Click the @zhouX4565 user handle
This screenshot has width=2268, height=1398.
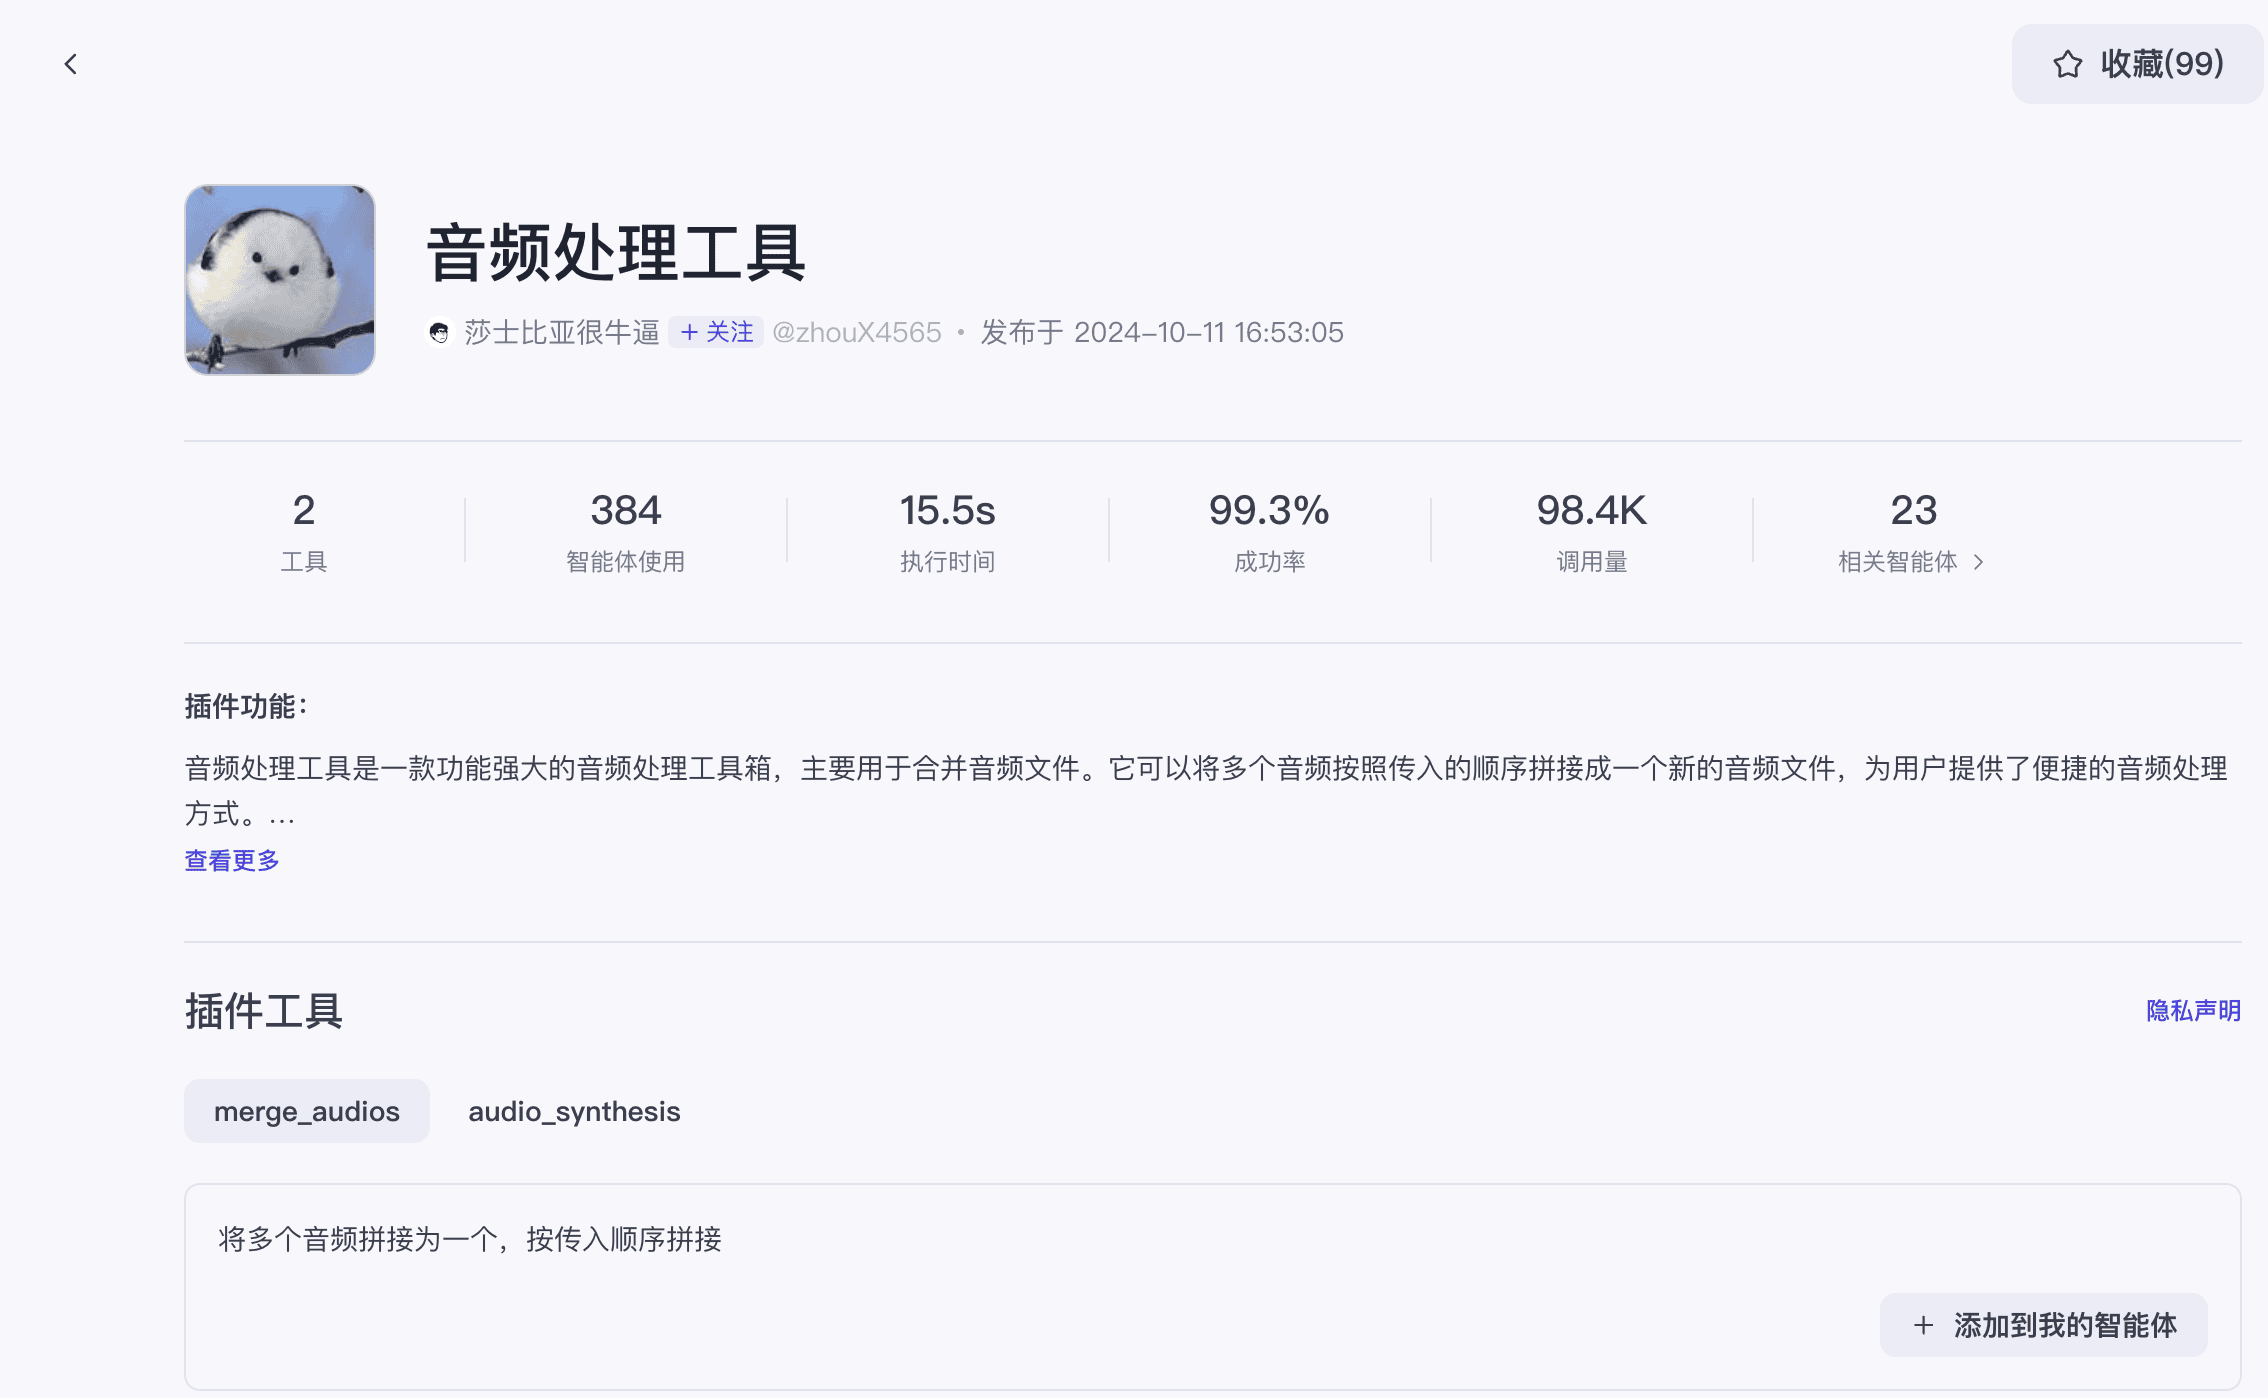[856, 332]
